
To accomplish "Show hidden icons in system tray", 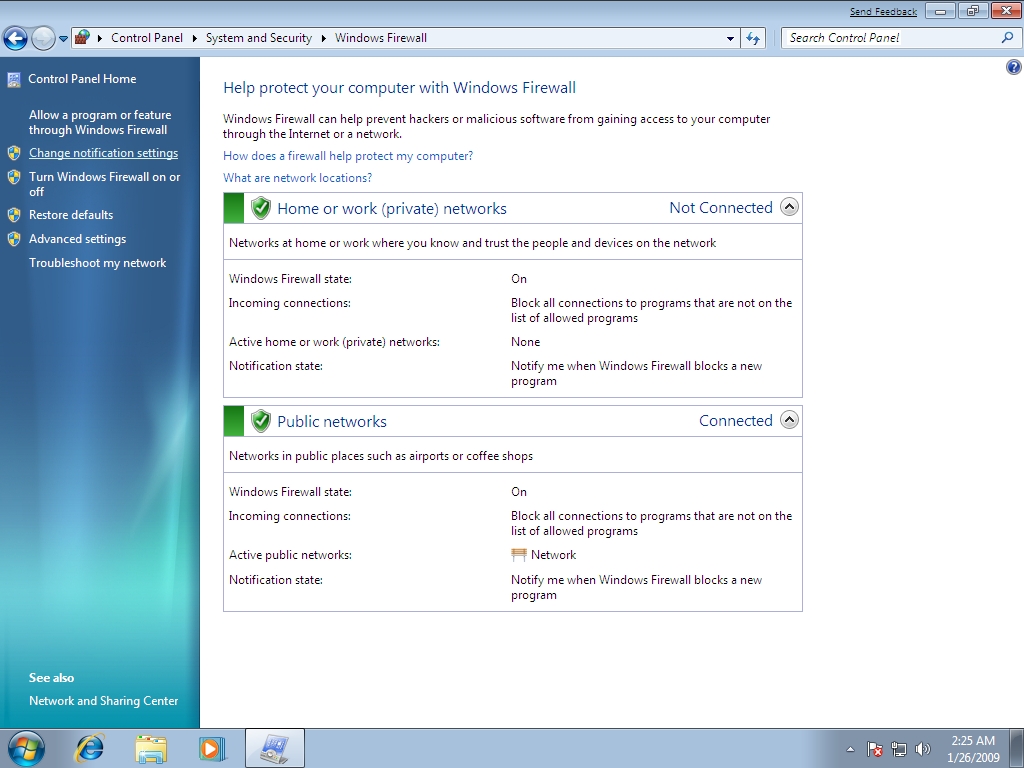I will [850, 749].
